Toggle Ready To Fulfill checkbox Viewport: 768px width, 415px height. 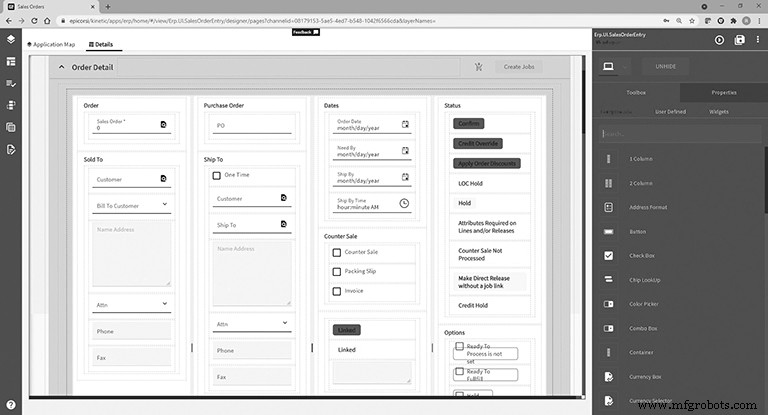pyautogui.click(x=459, y=371)
